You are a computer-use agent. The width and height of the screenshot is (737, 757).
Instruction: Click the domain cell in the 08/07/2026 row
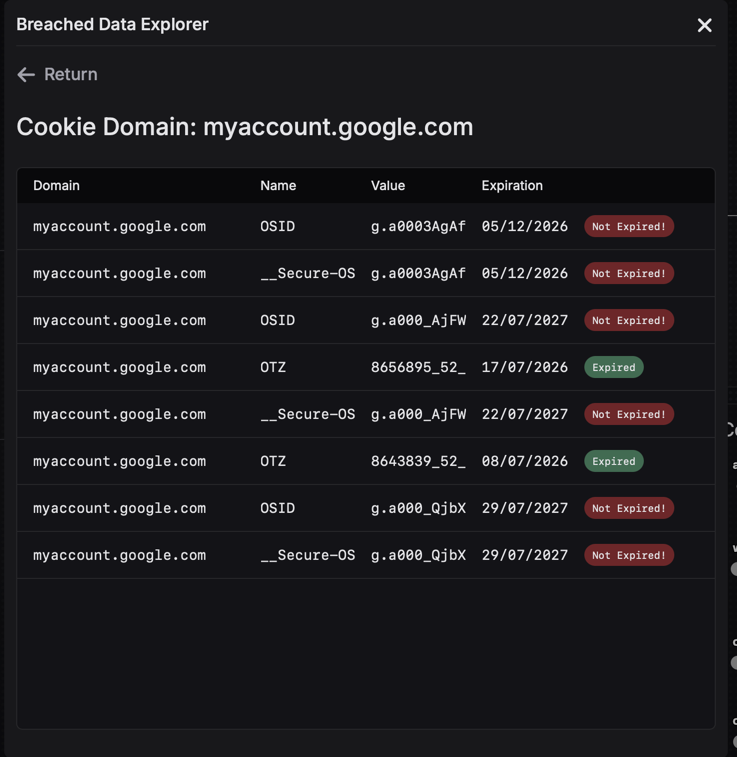[x=120, y=461]
